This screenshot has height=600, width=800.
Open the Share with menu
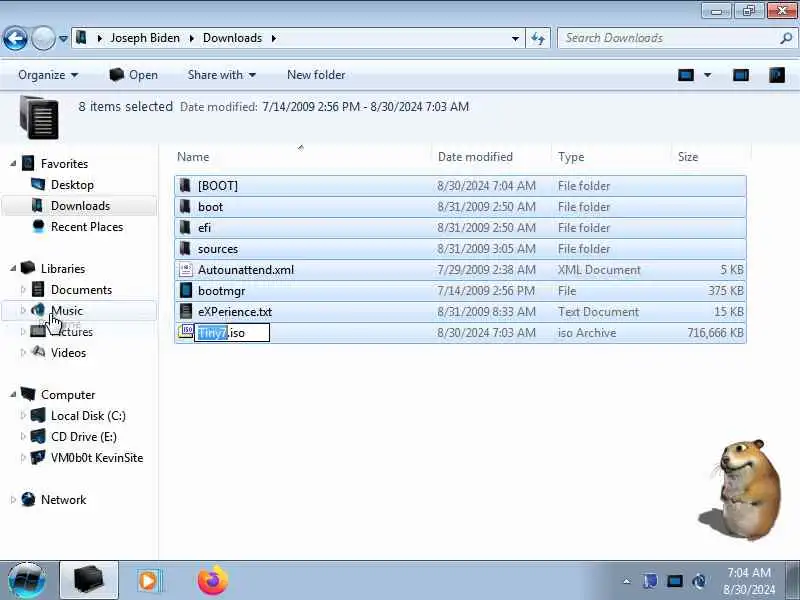tap(221, 75)
